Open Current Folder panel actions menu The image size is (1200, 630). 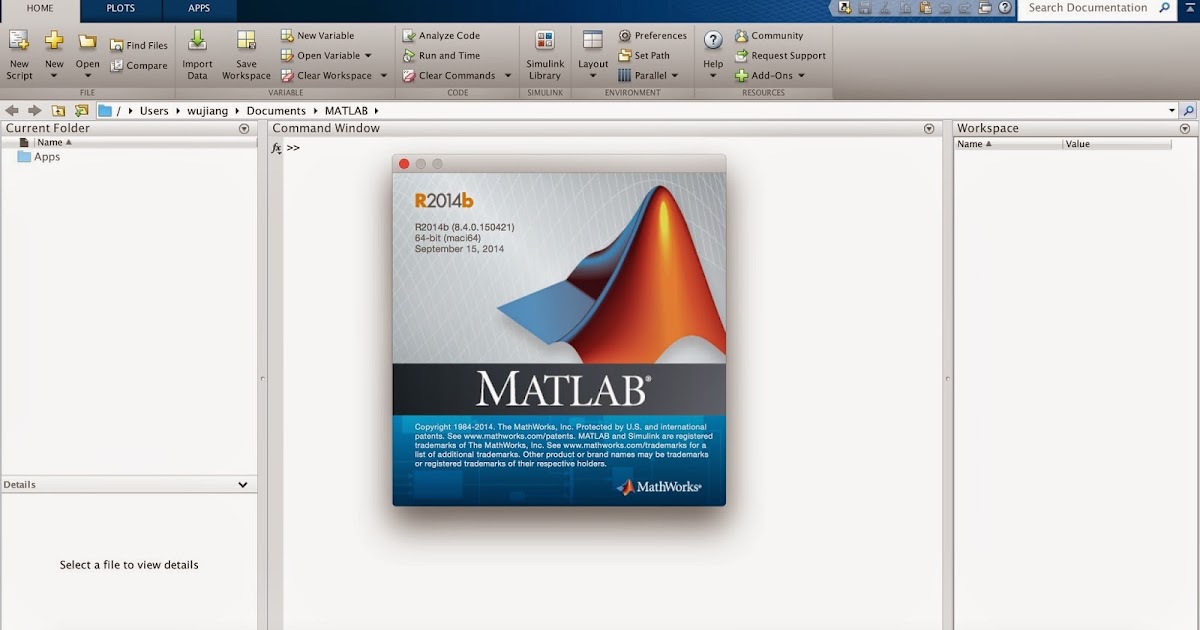pos(244,129)
